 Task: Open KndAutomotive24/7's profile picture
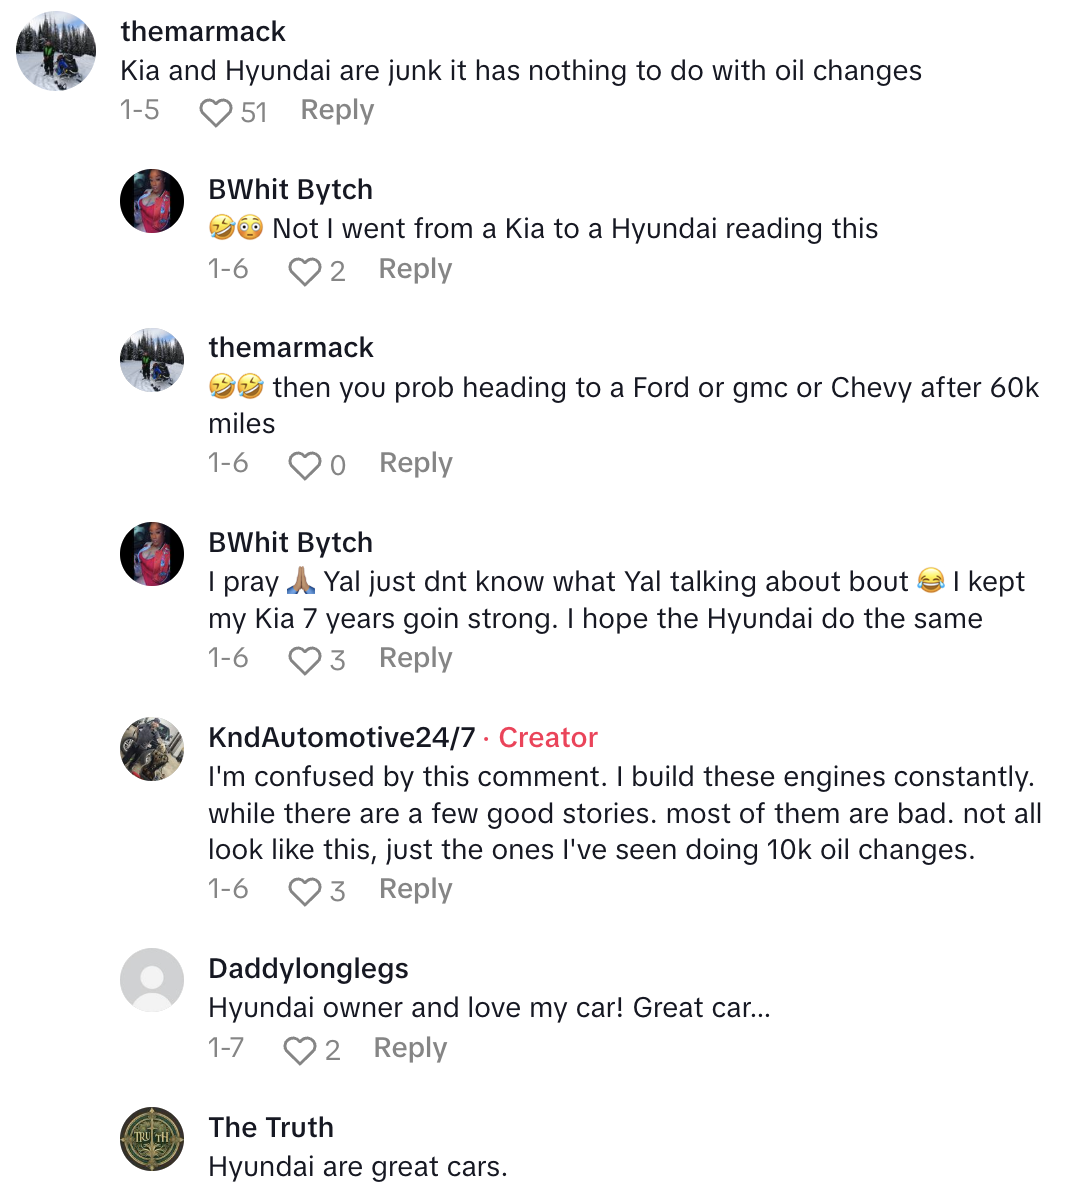click(x=152, y=749)
